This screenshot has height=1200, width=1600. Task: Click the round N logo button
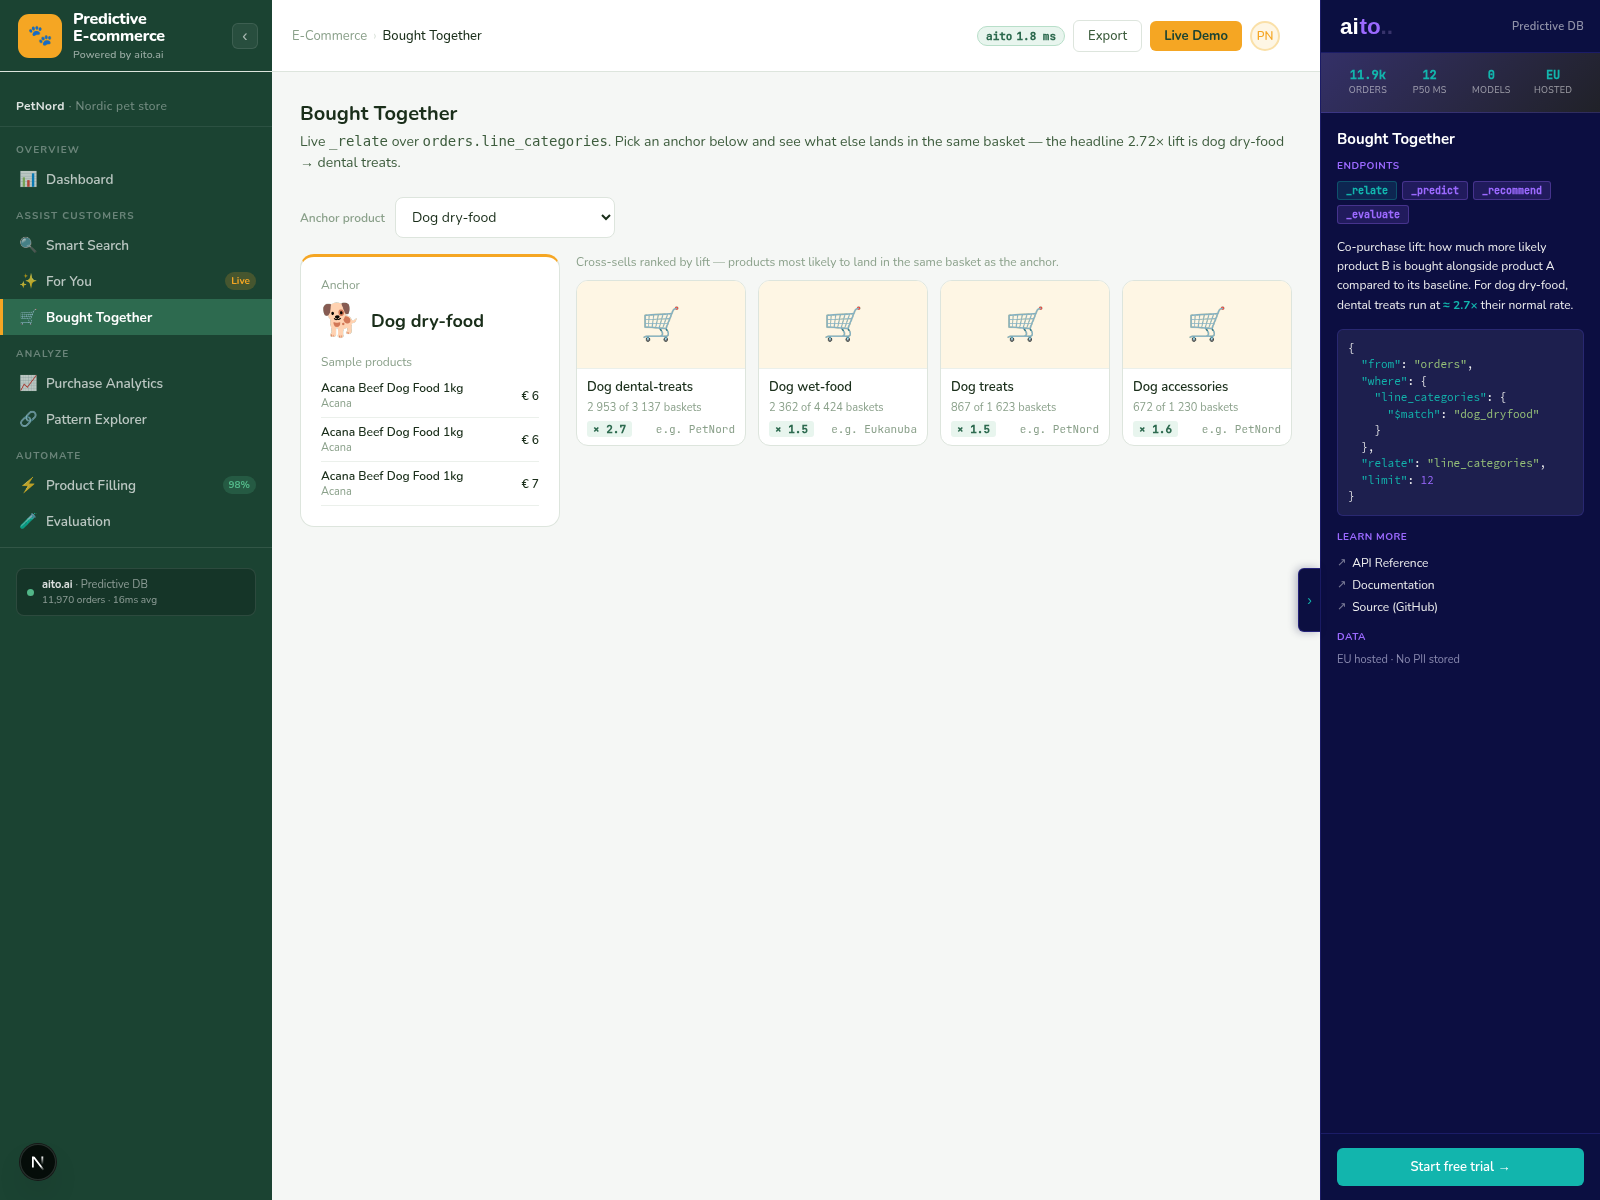pyautogui.click(x=38, y=1162)
